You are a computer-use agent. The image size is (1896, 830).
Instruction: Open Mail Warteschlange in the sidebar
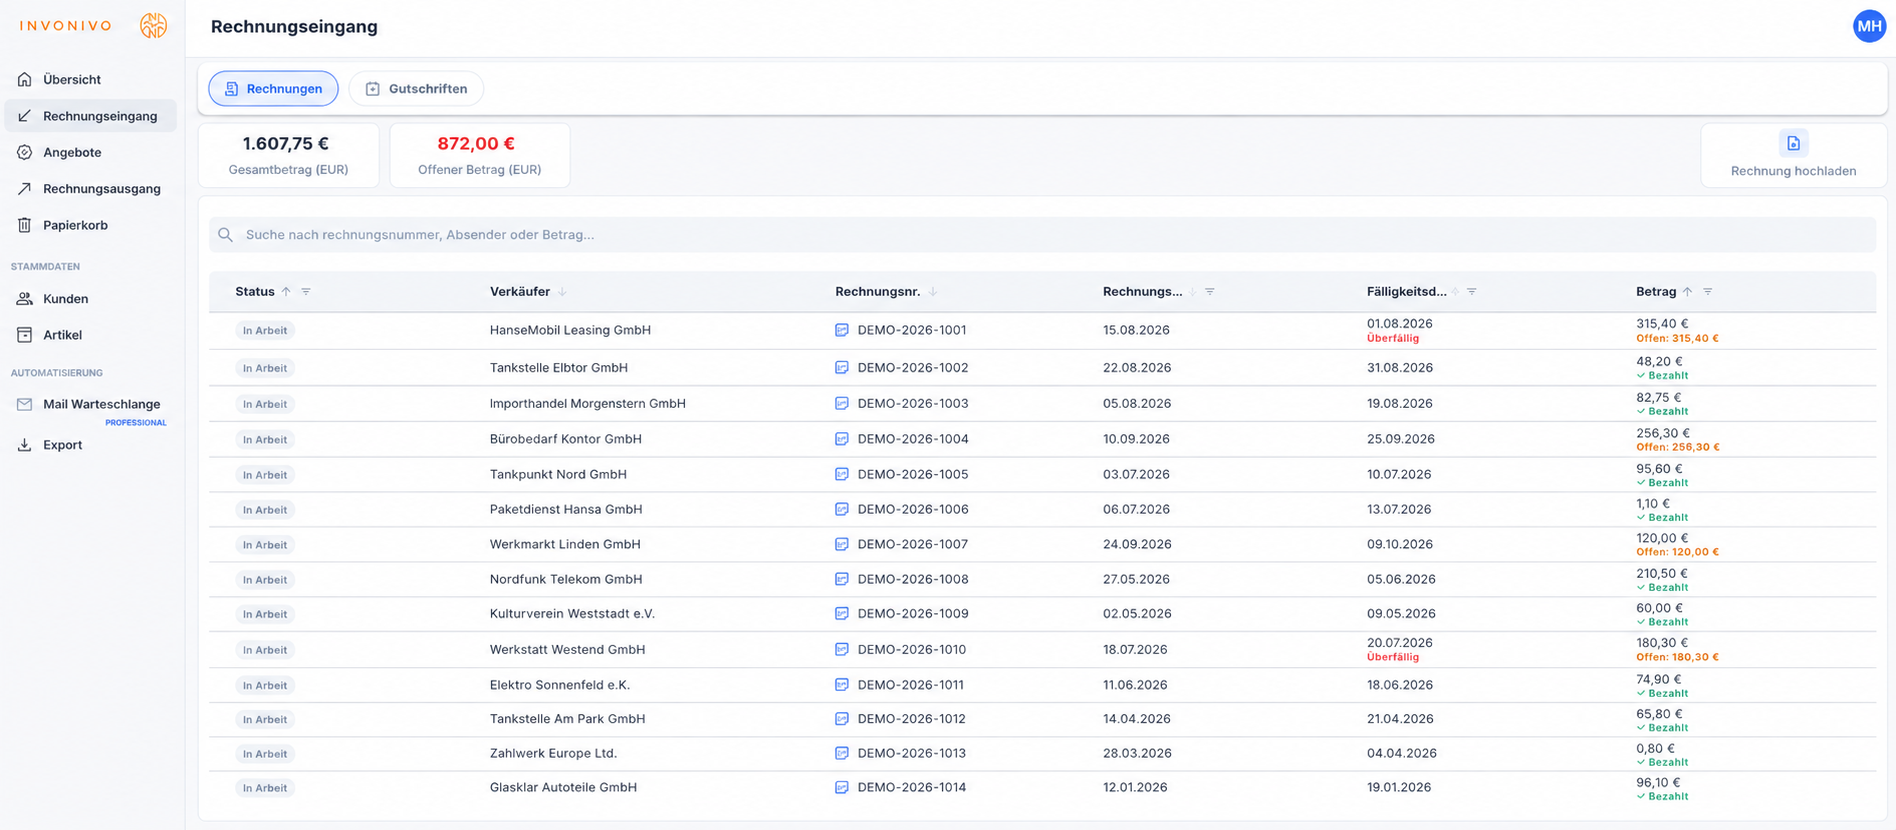(x=90, y=405)
